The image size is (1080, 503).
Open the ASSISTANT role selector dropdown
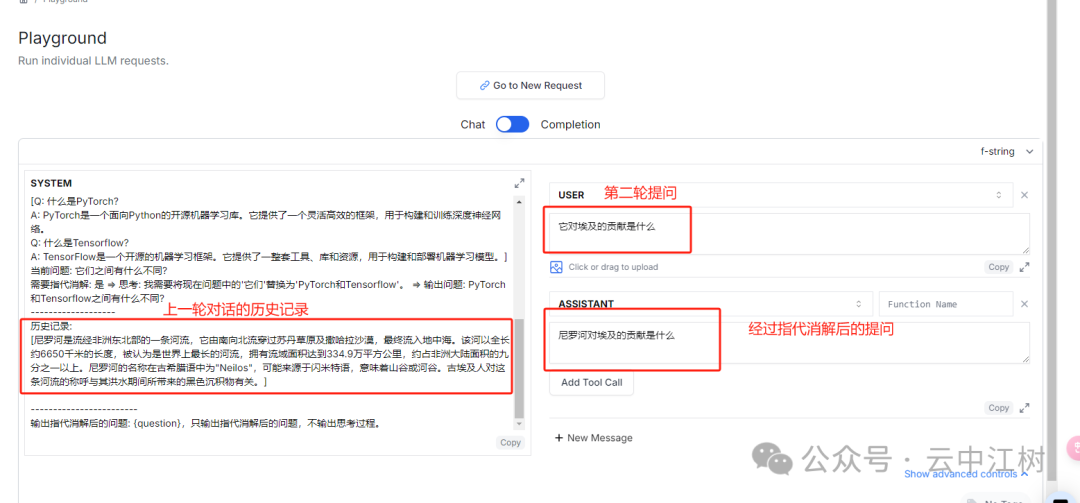click(711, 304)
